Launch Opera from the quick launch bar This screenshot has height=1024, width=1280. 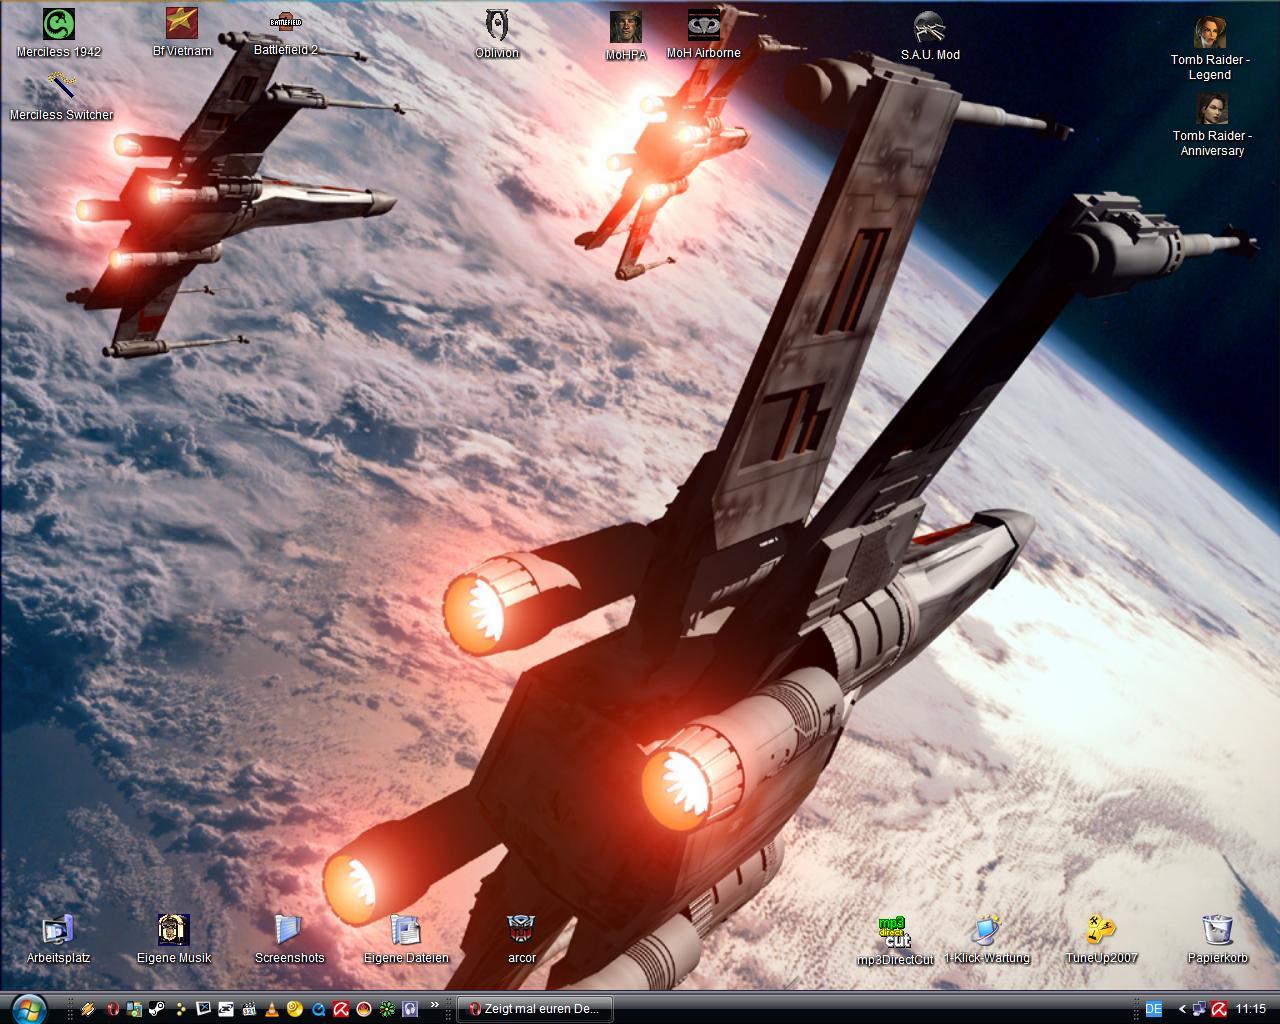[113, 1009]
